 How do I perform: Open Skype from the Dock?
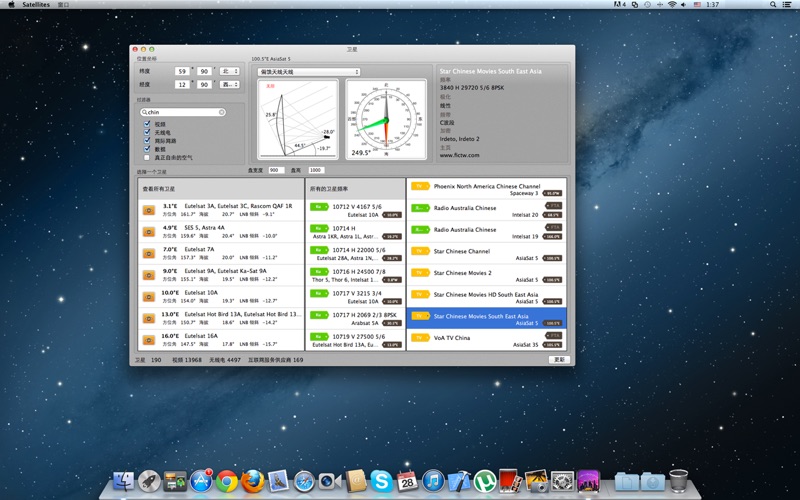pos(381,481)
